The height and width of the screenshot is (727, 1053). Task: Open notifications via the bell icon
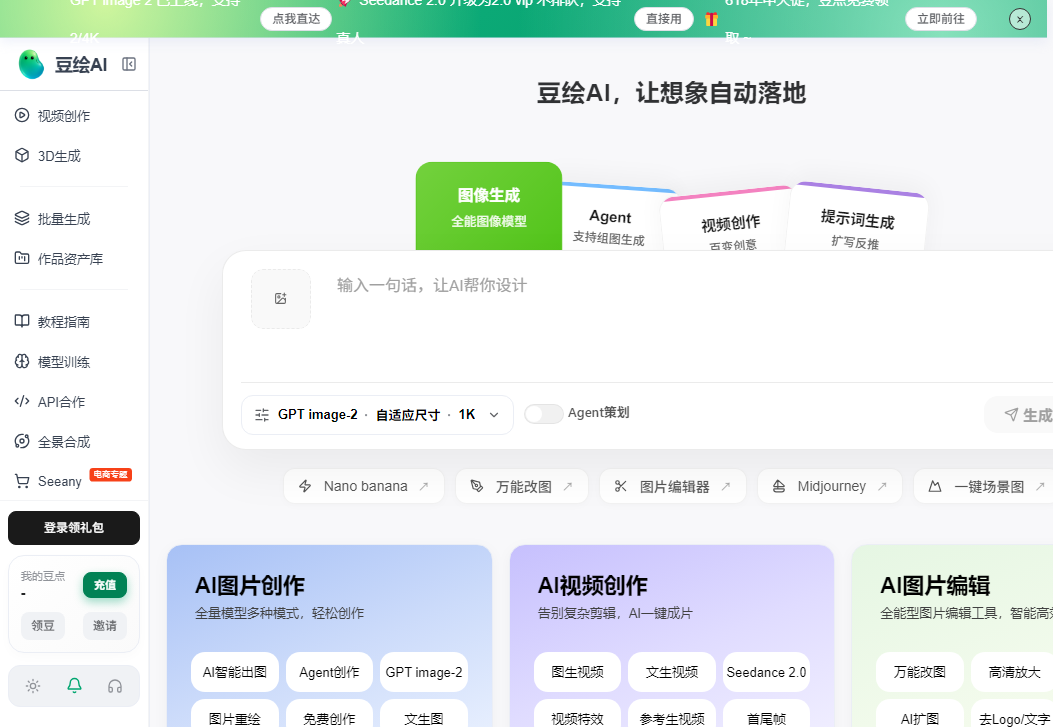(x=75, y=685)
